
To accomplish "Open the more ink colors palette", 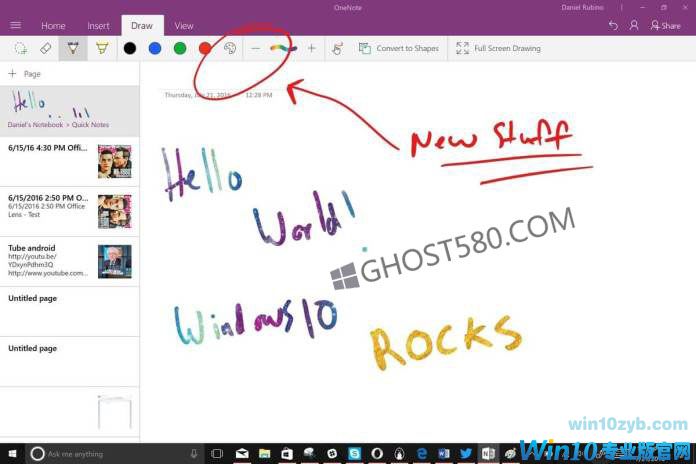I will pyautogui.click(x=230, y=48).
